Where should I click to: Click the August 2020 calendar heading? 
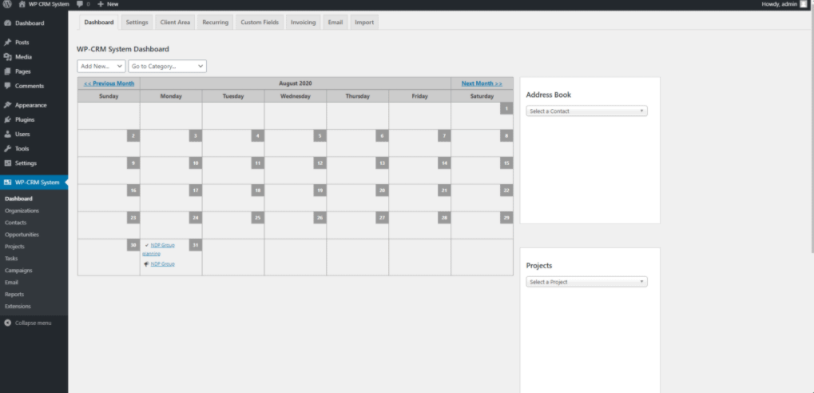click(x=295, y=83)
